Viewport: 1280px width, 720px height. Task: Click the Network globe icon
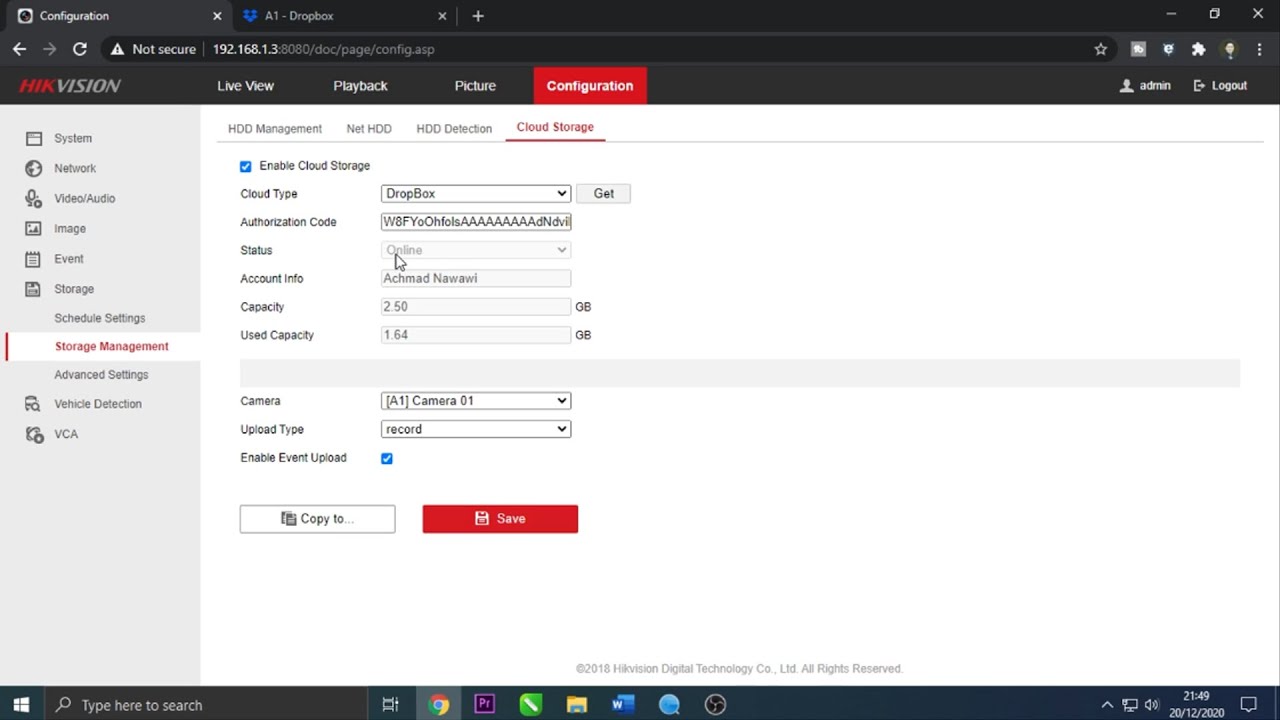click(x=34, y=168)
